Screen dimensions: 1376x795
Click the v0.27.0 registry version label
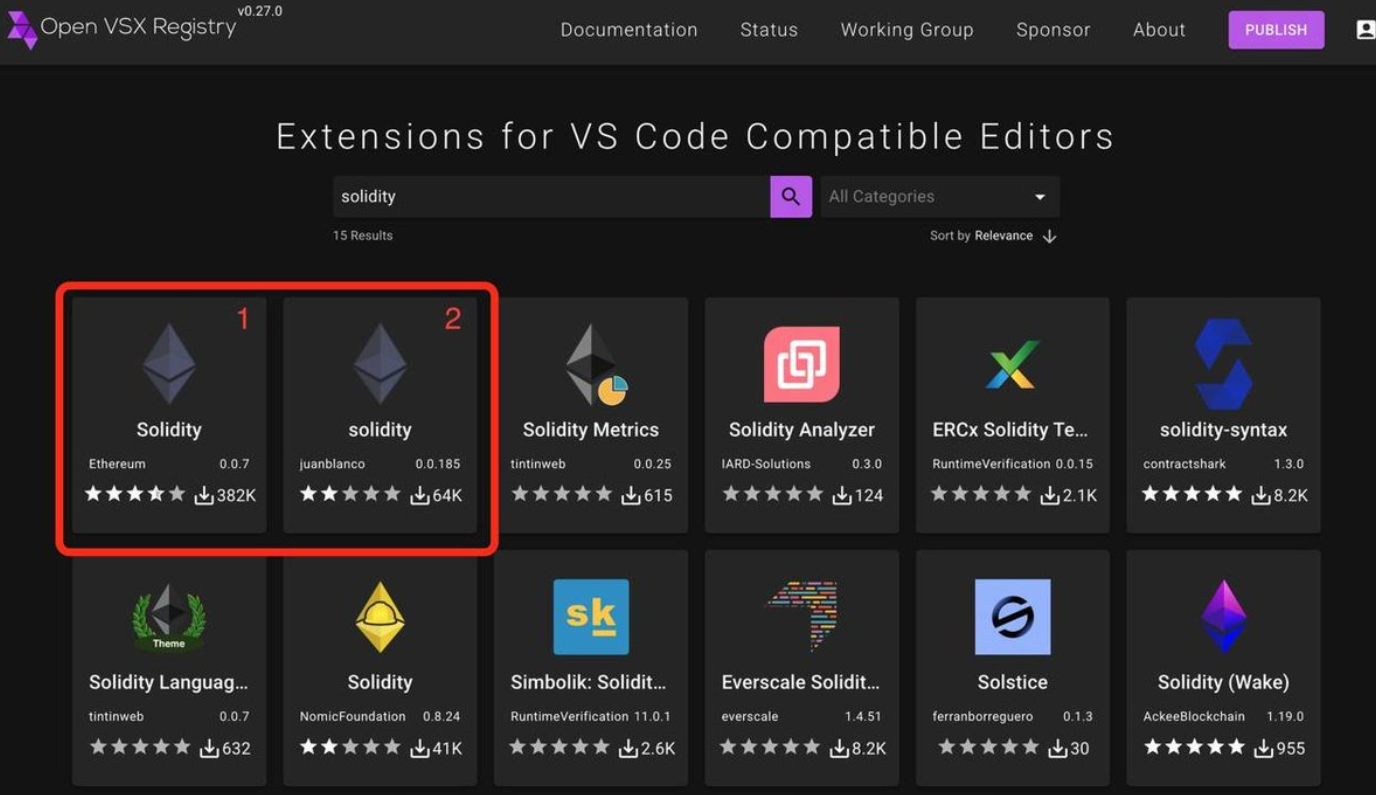click(260, 11)
